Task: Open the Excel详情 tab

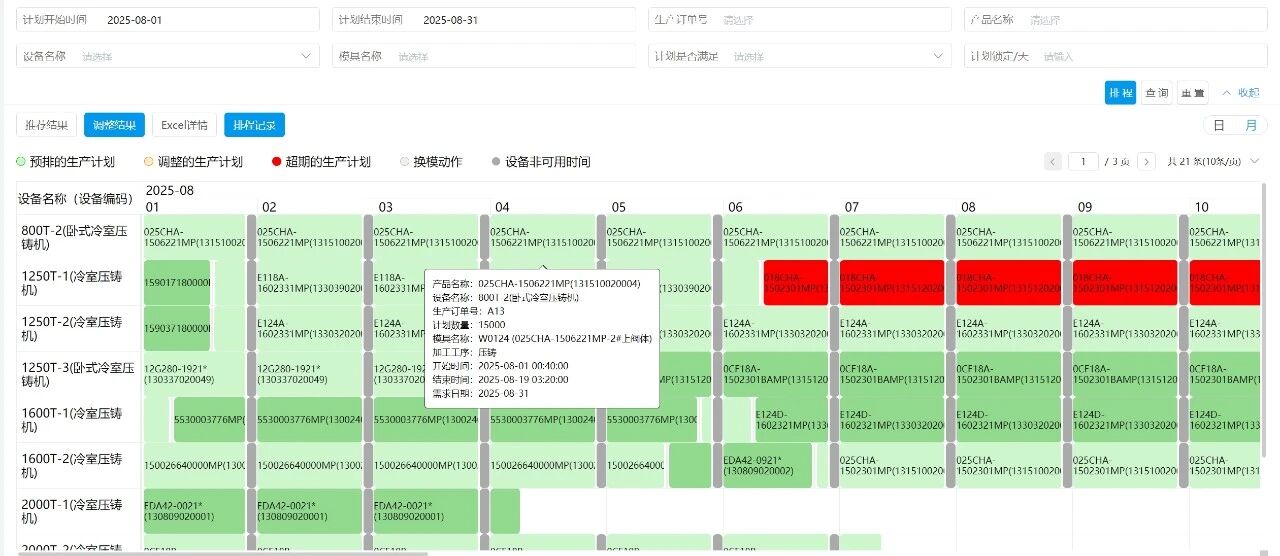Action: tap(184, 125)
